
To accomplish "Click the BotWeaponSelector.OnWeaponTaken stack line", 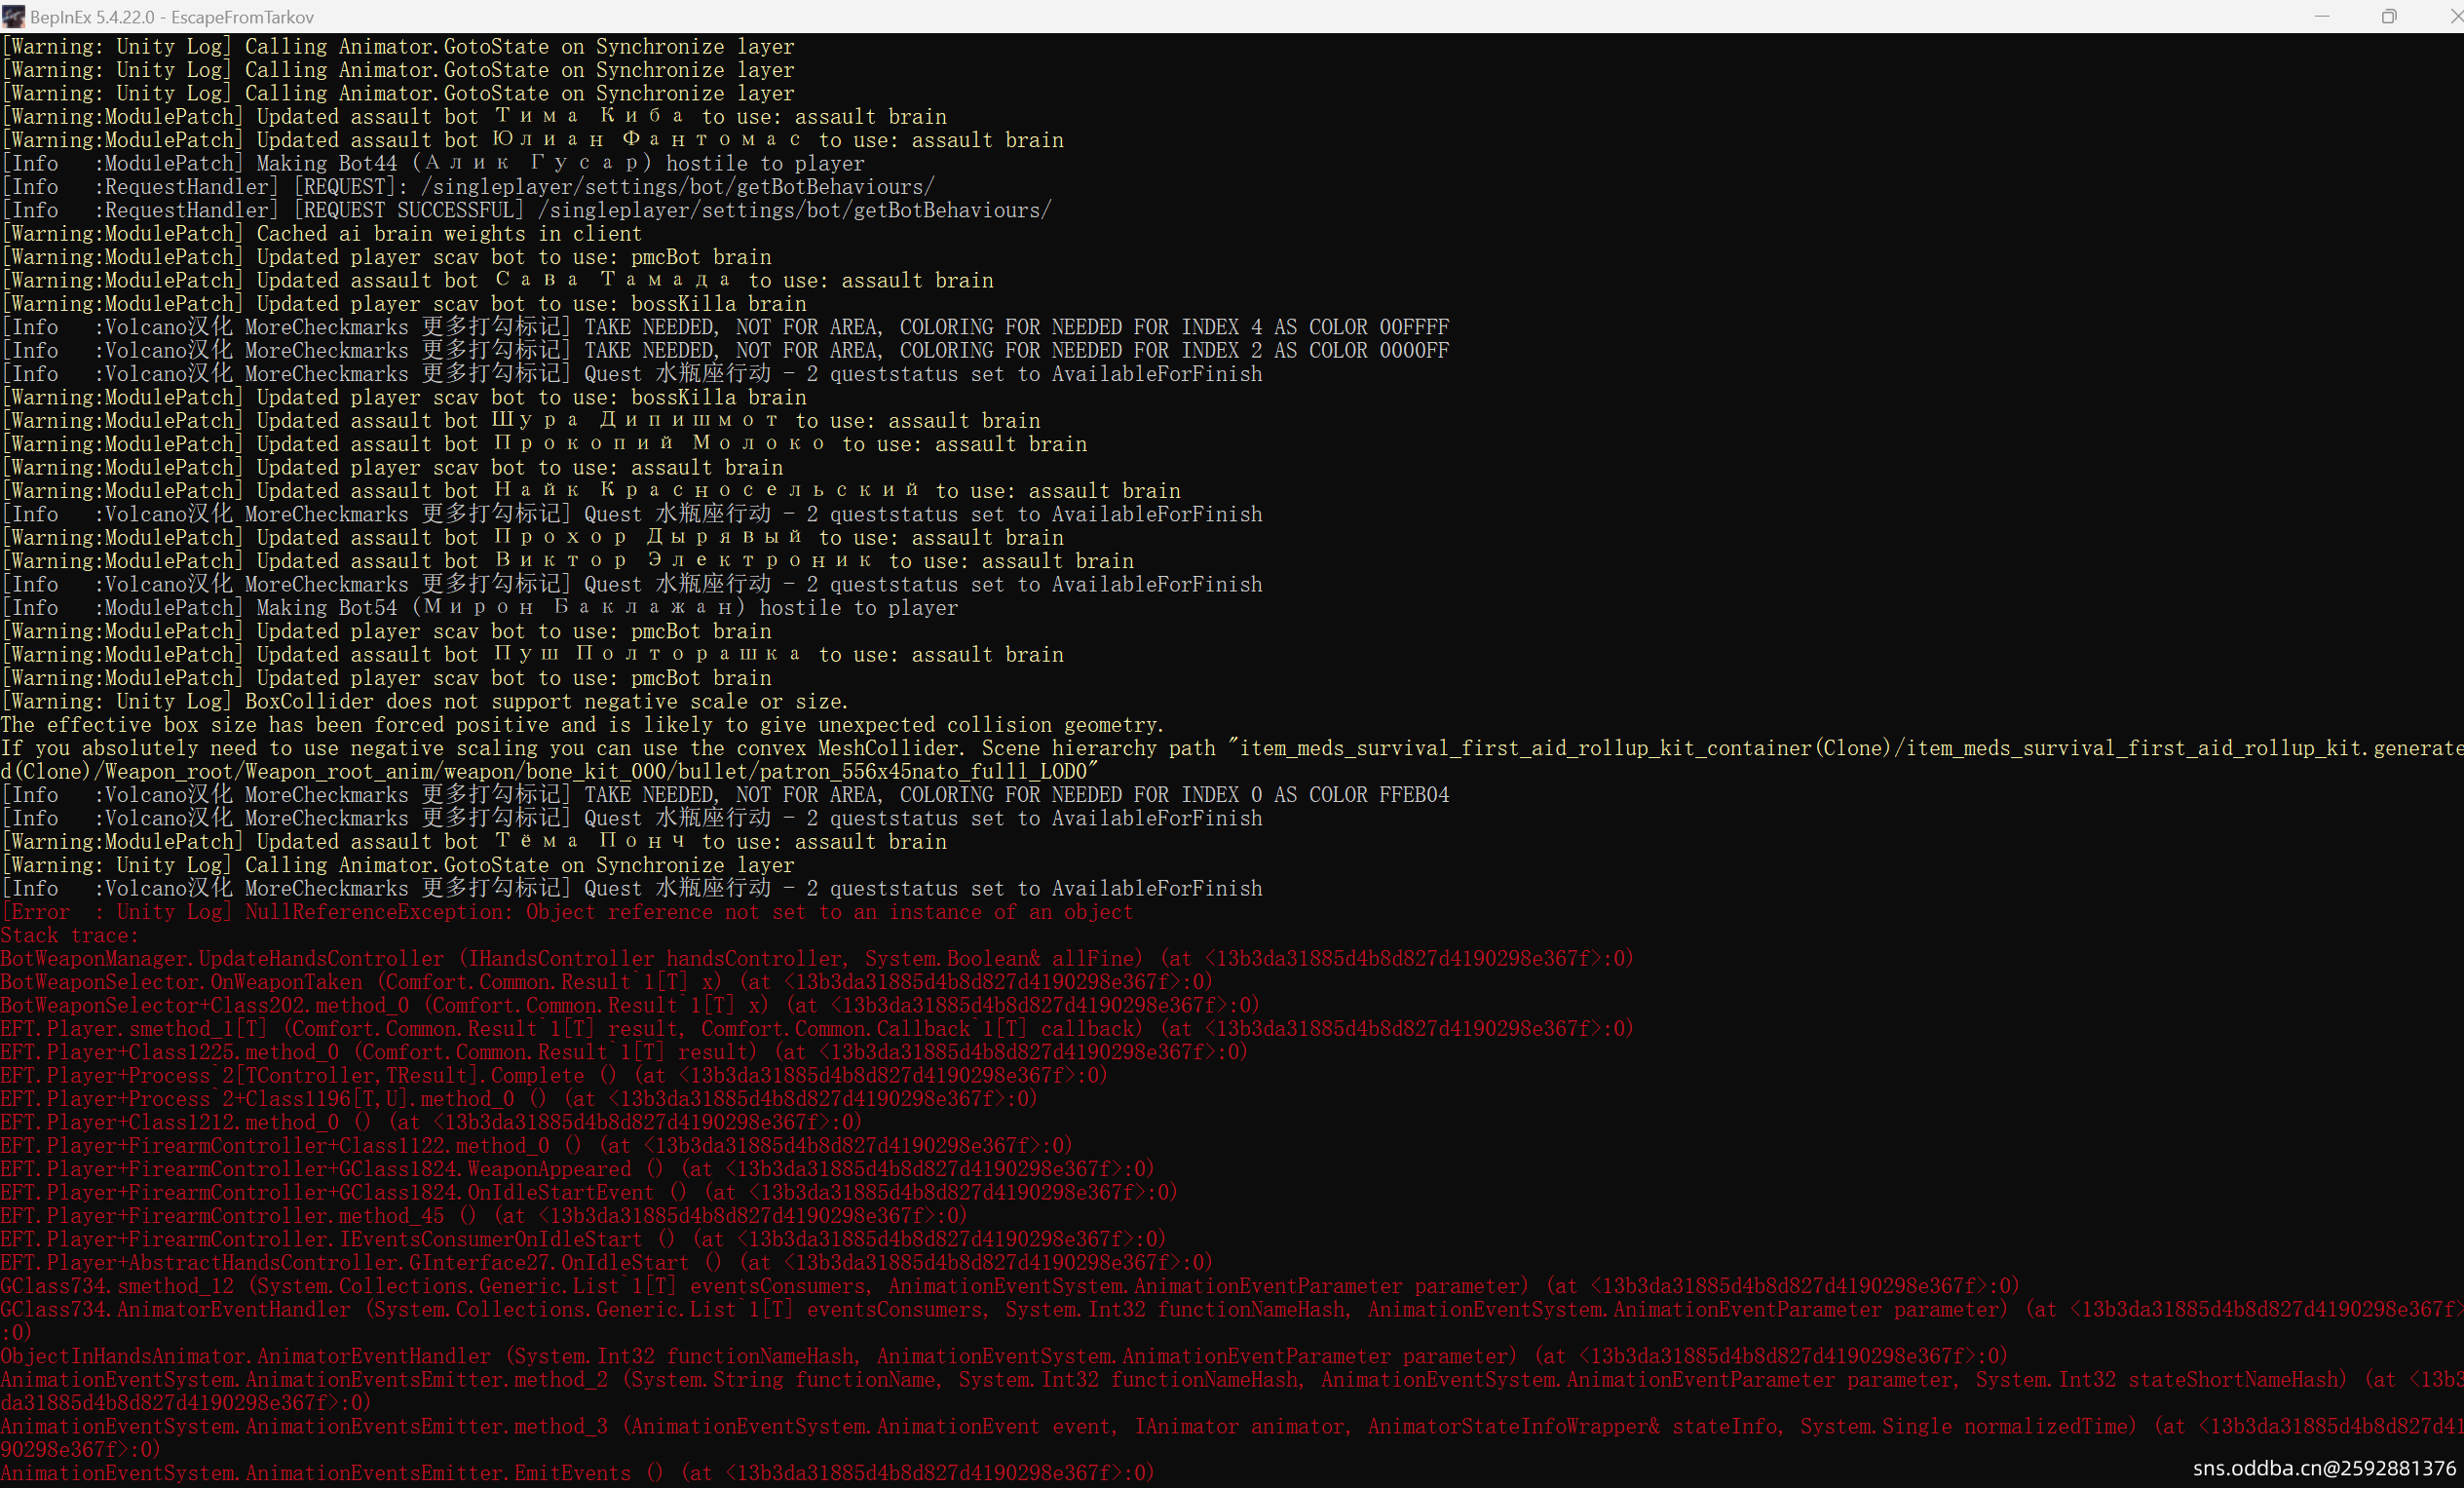I will [606, 982].
